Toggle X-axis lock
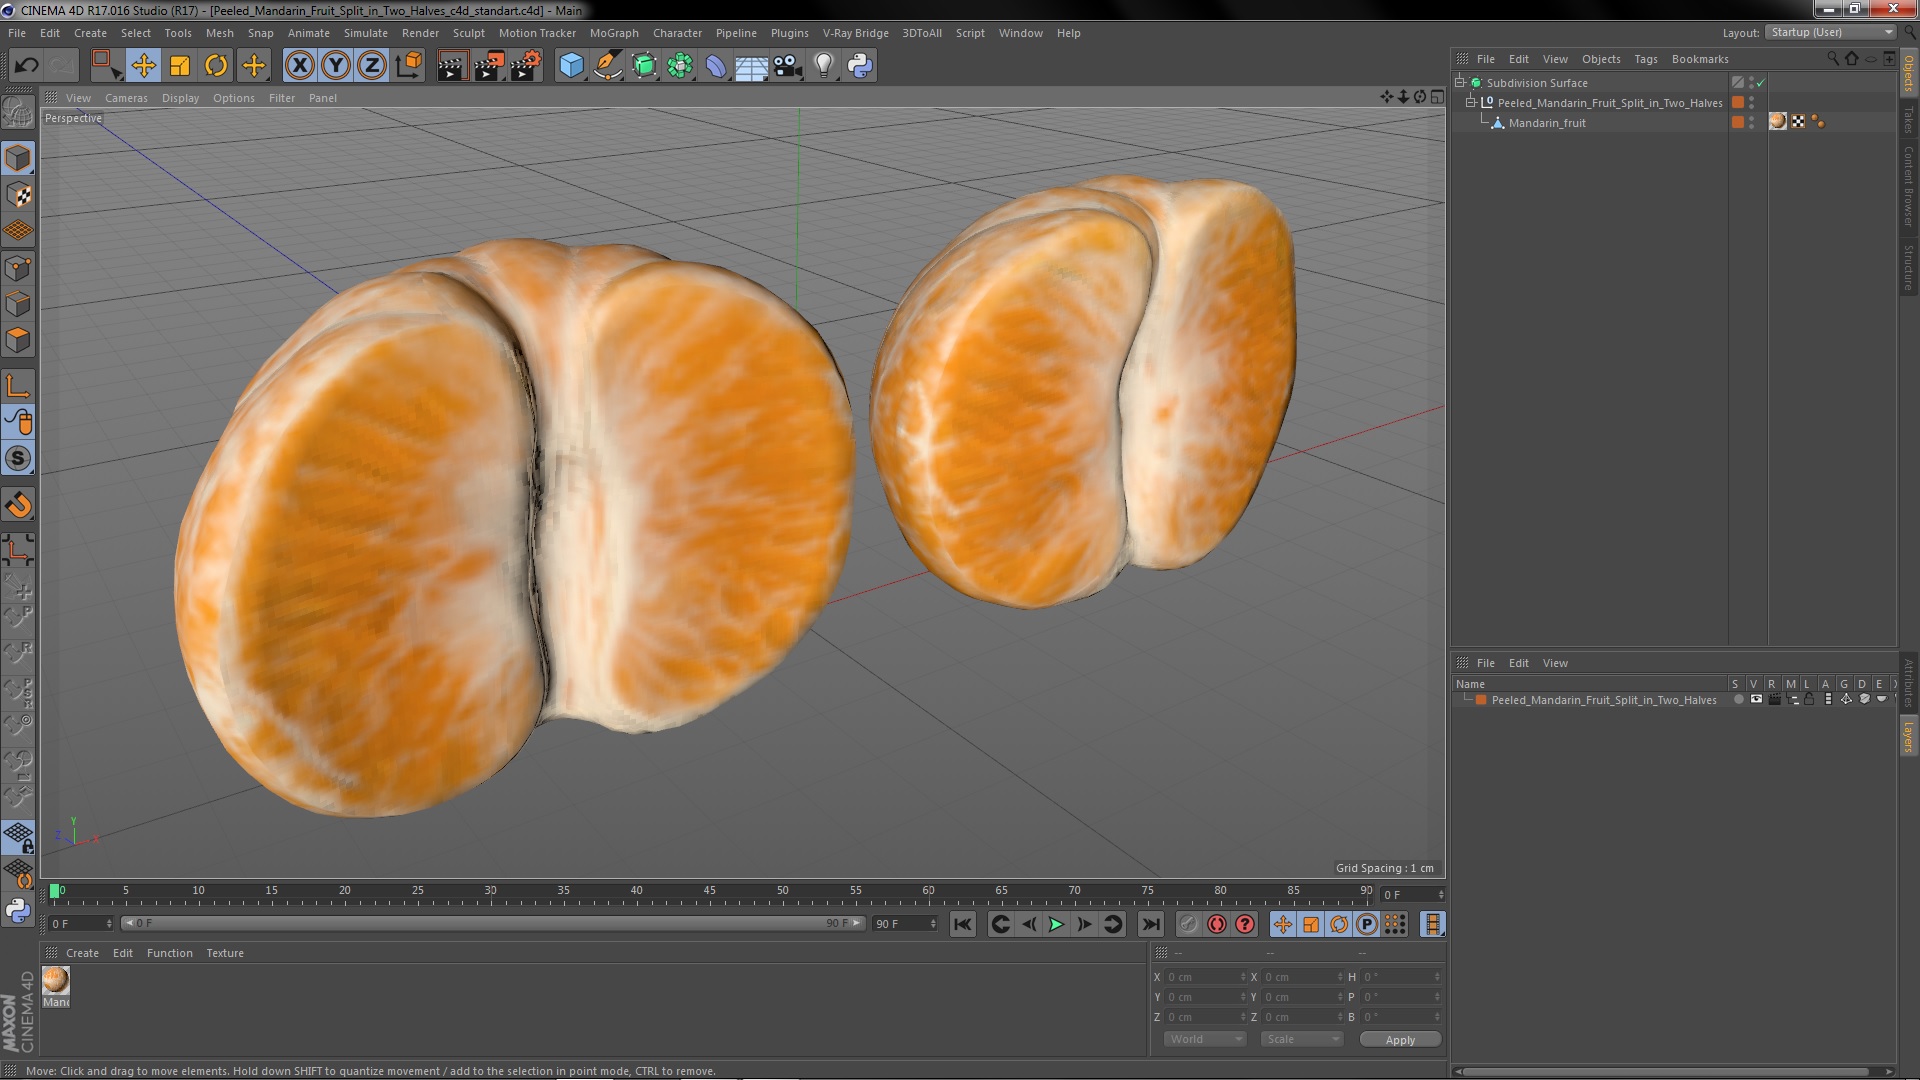 click(299, 66)
